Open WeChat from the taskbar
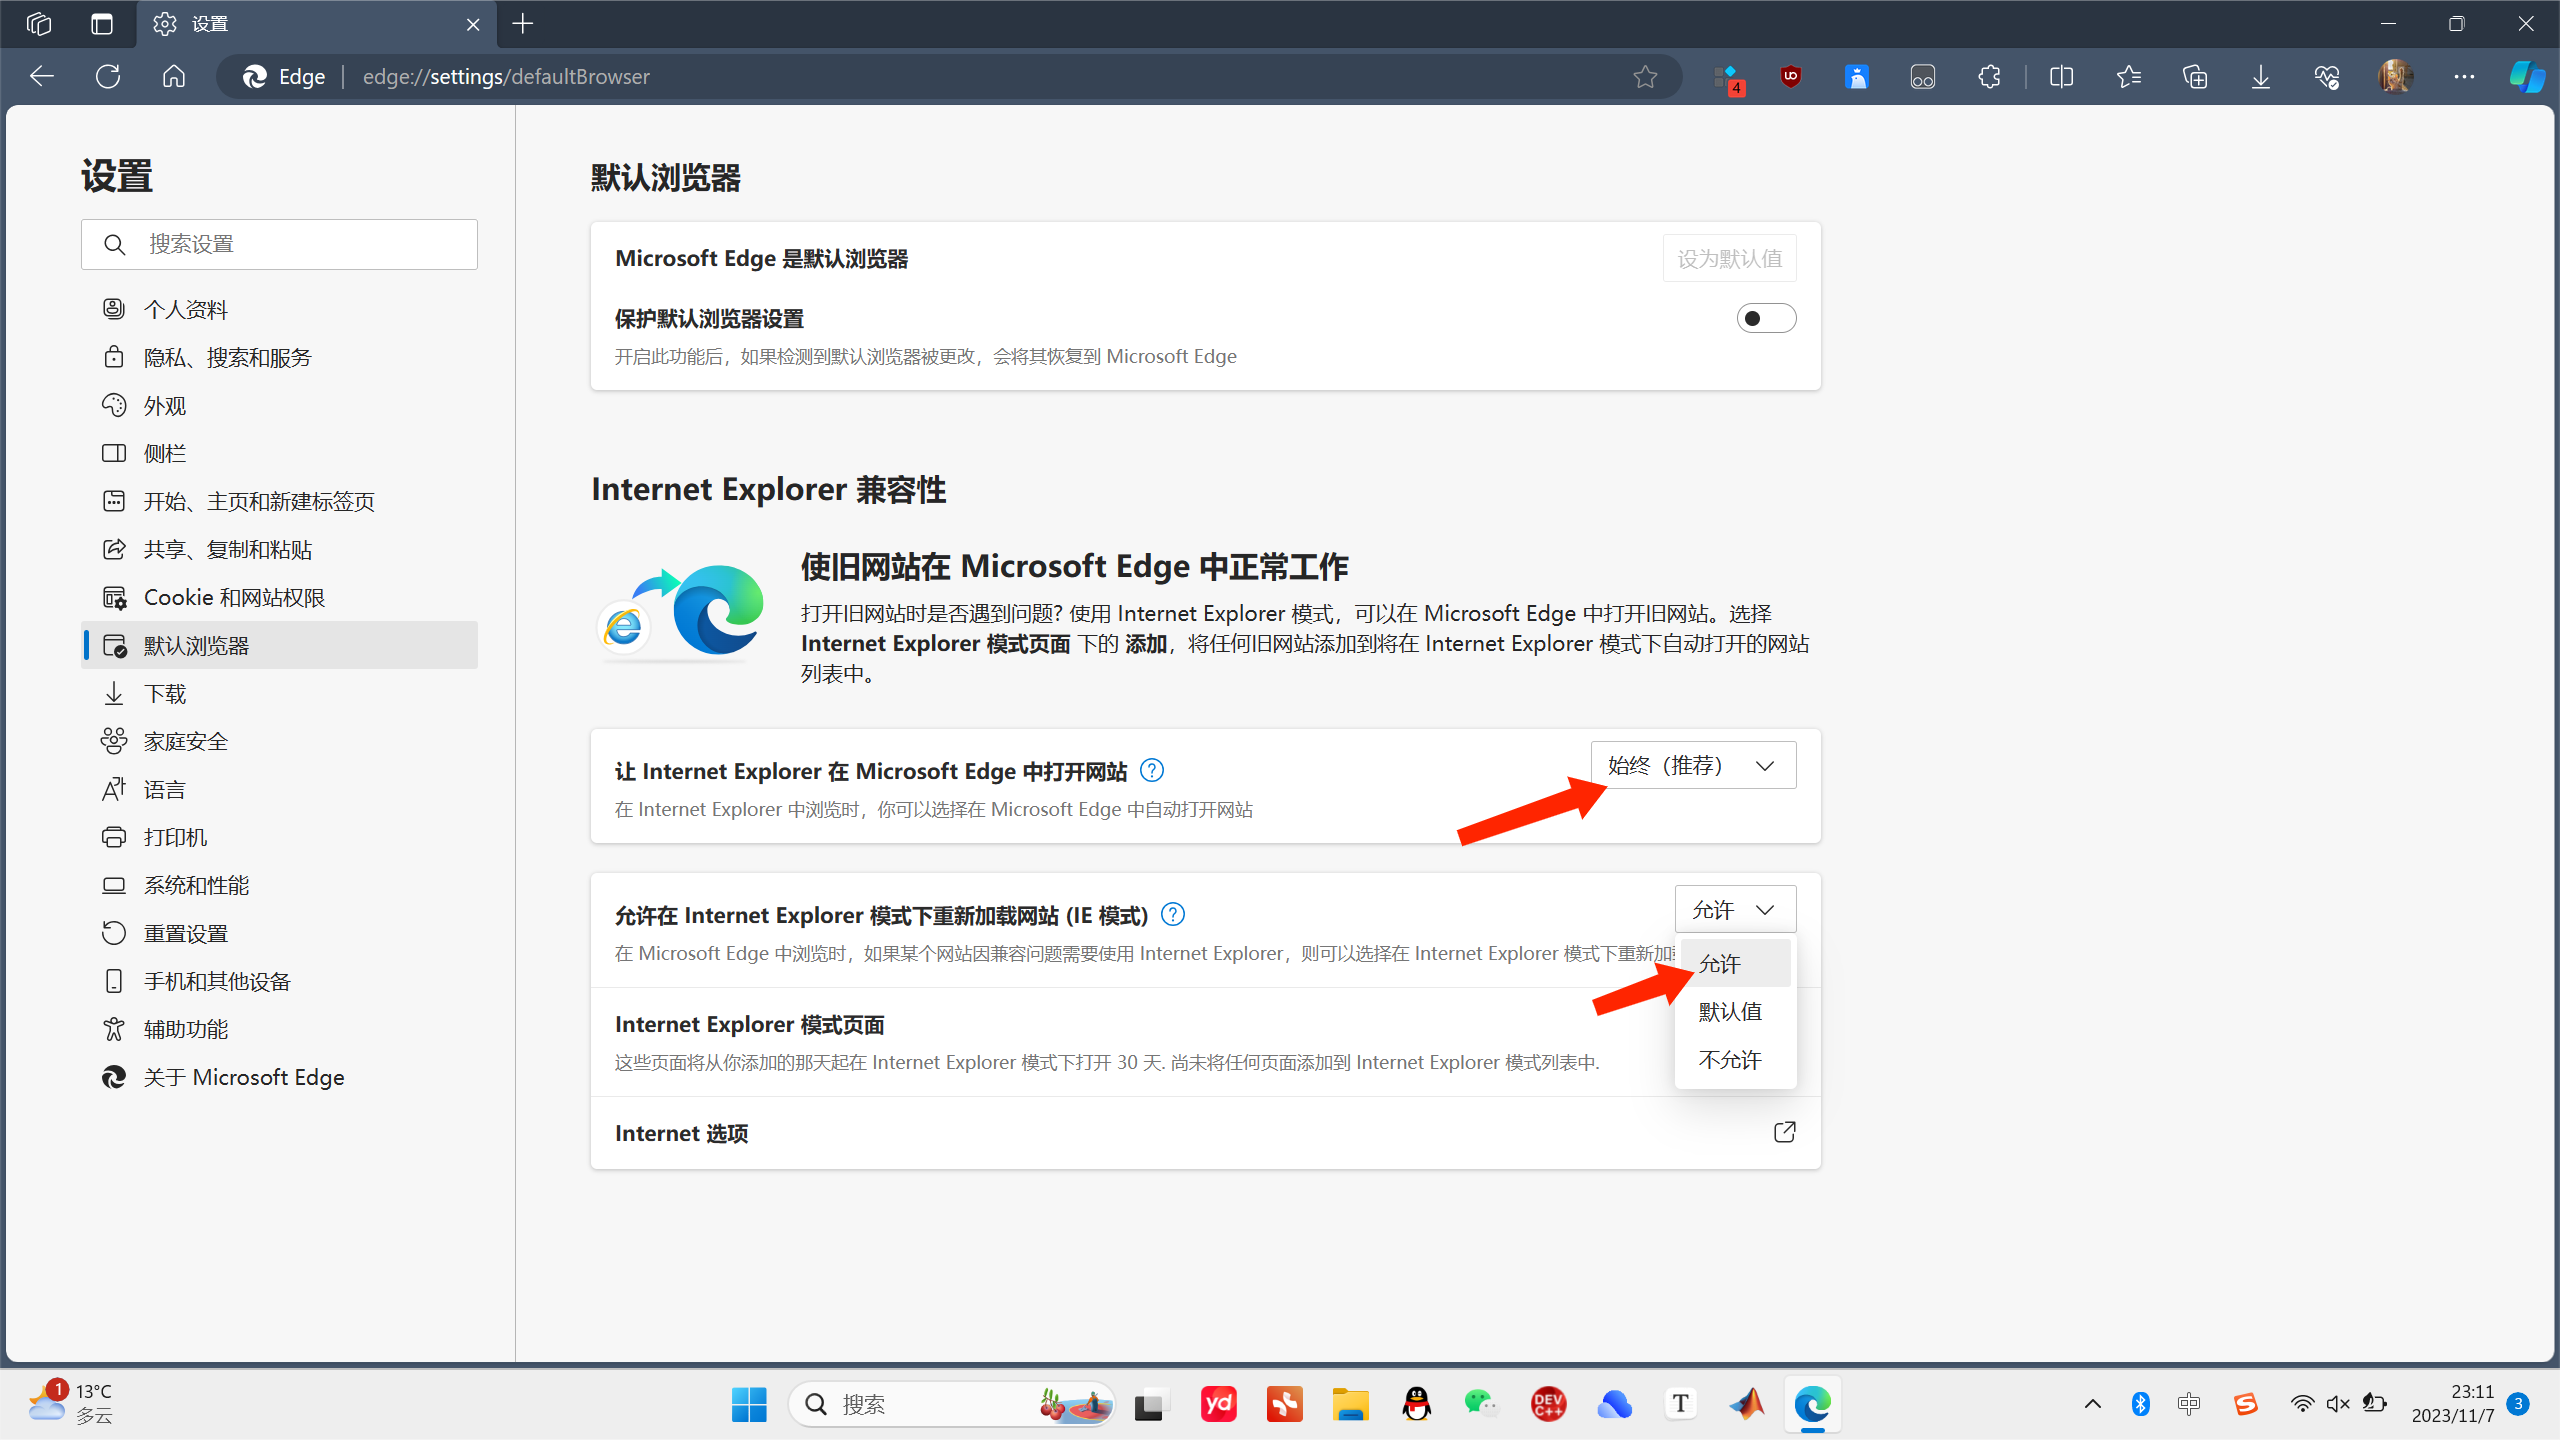Viewport: 2560px width, 1440px height. 1482,1404
